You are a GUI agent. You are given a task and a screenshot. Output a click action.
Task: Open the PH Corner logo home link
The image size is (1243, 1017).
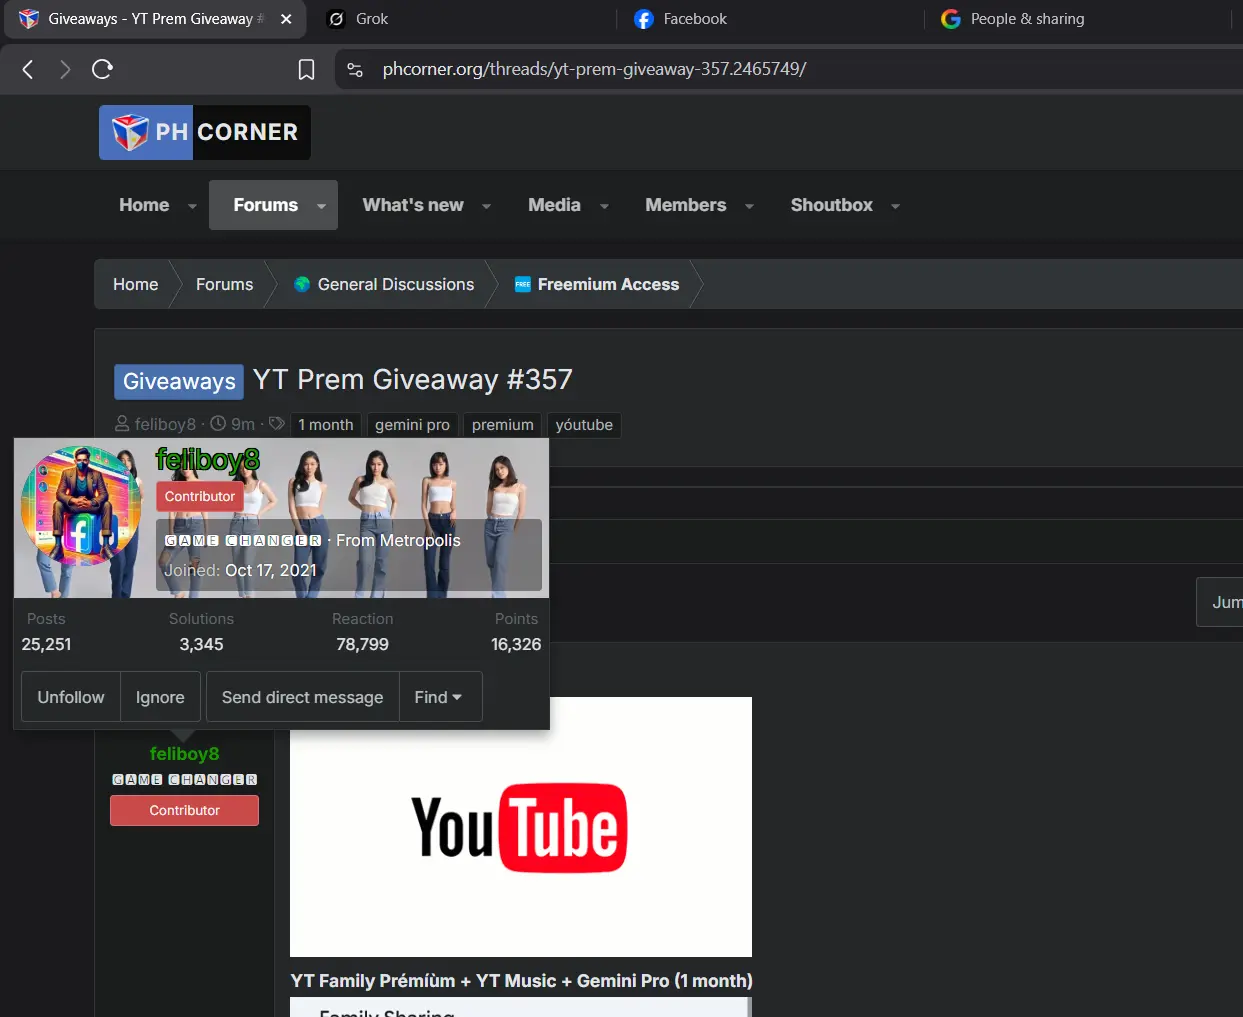pyautogui.click(x=205, y=132)
